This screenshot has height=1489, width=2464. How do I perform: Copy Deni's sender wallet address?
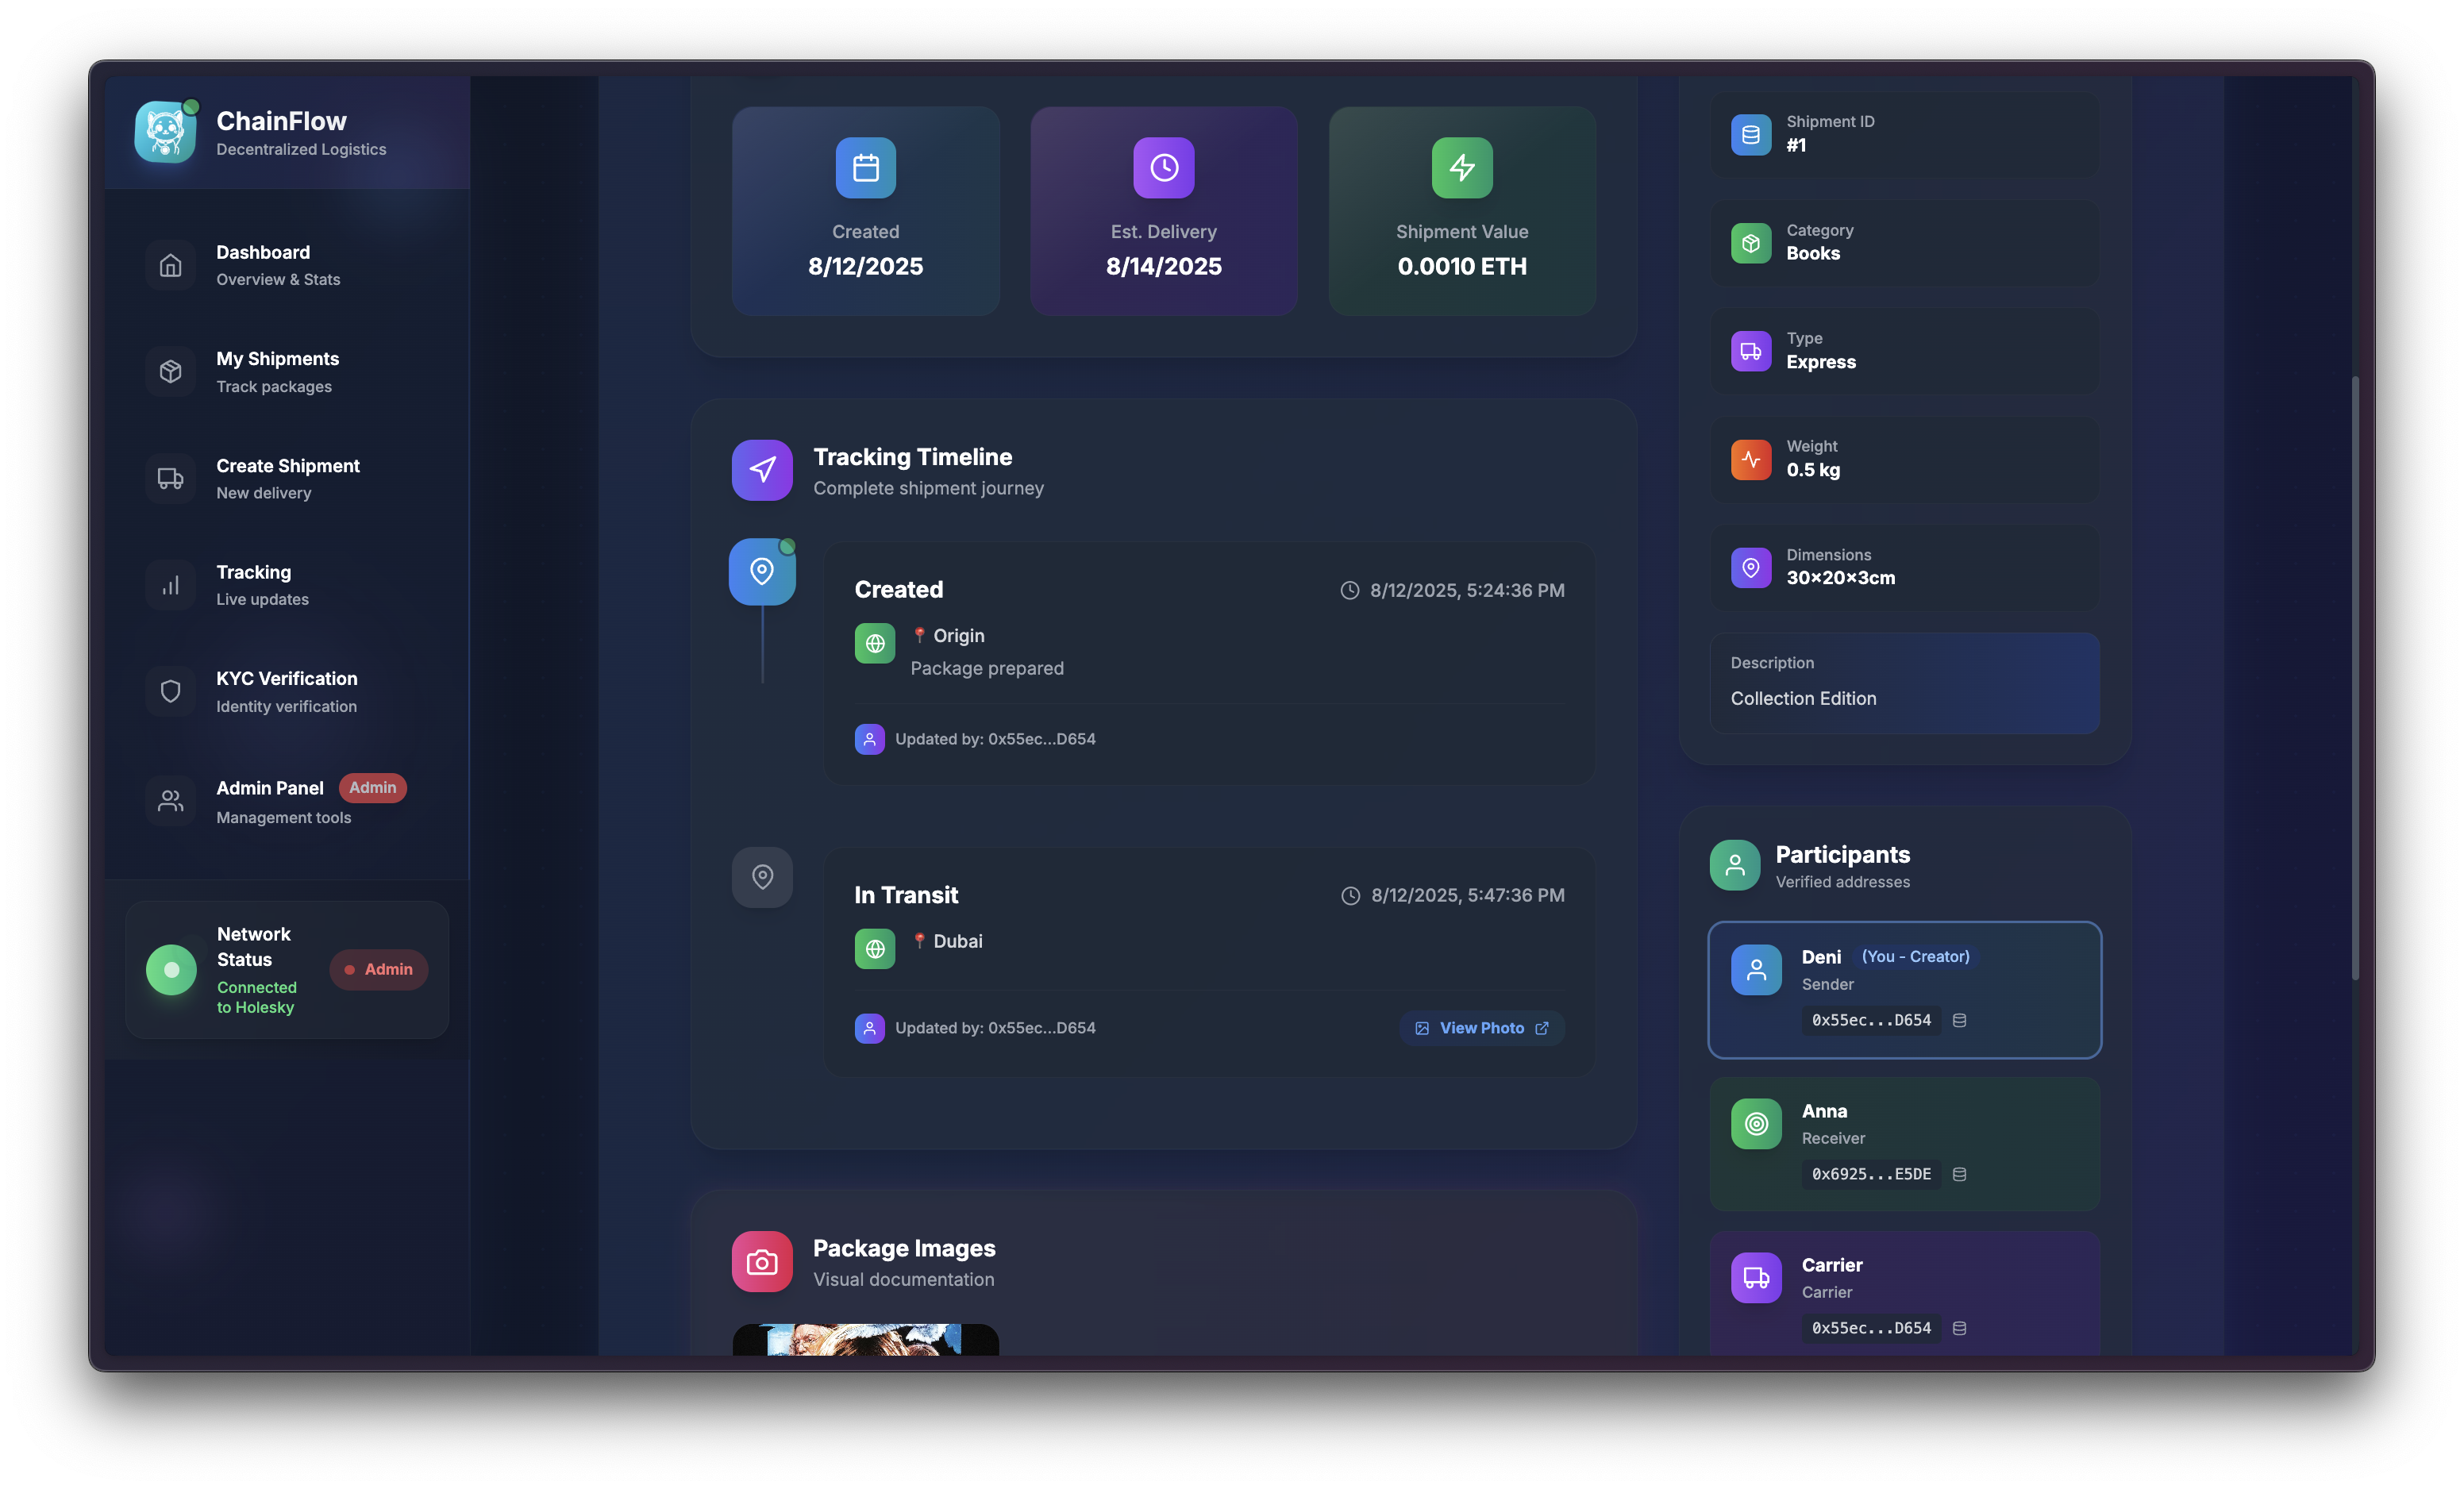click(1959, 1020)
